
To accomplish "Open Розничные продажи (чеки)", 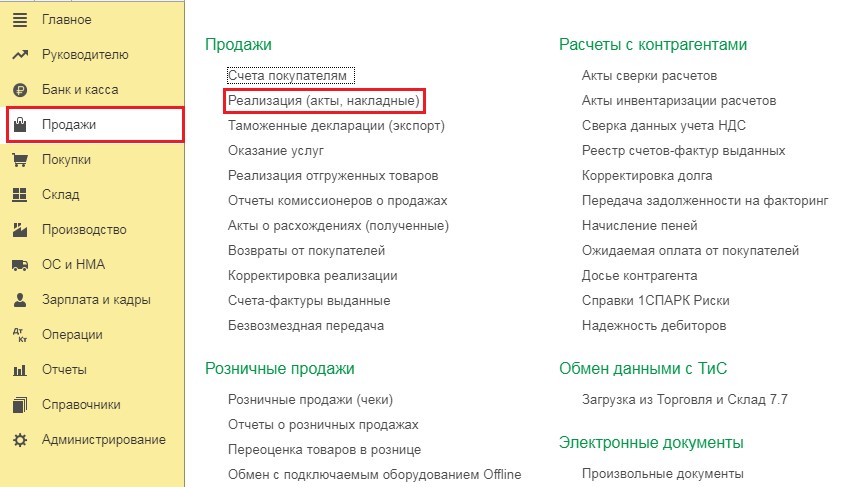I will tap(311, 400).
